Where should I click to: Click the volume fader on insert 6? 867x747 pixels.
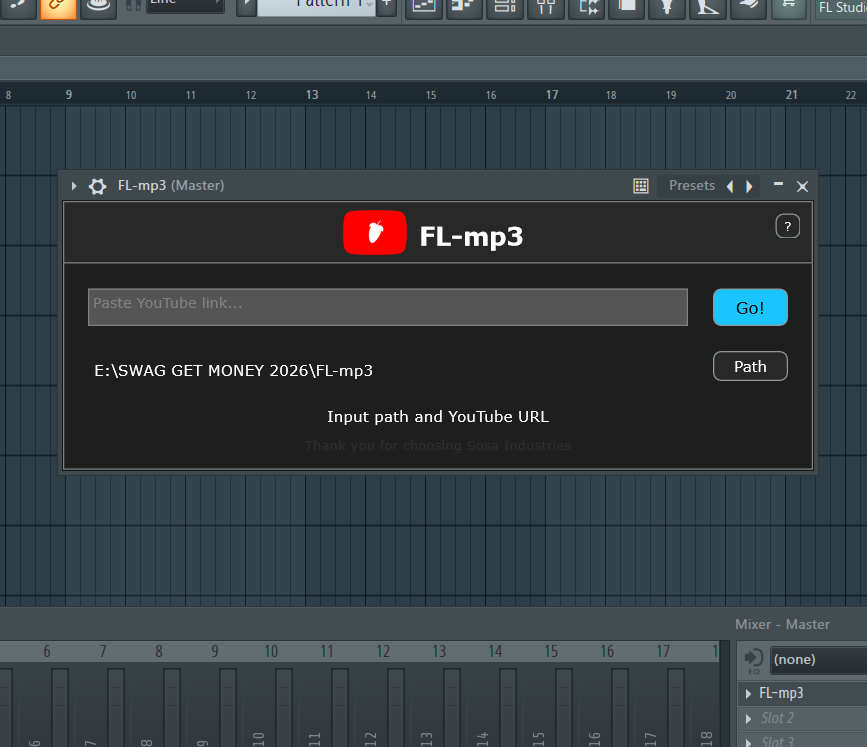pyautogui.click(x=60, y=708)
